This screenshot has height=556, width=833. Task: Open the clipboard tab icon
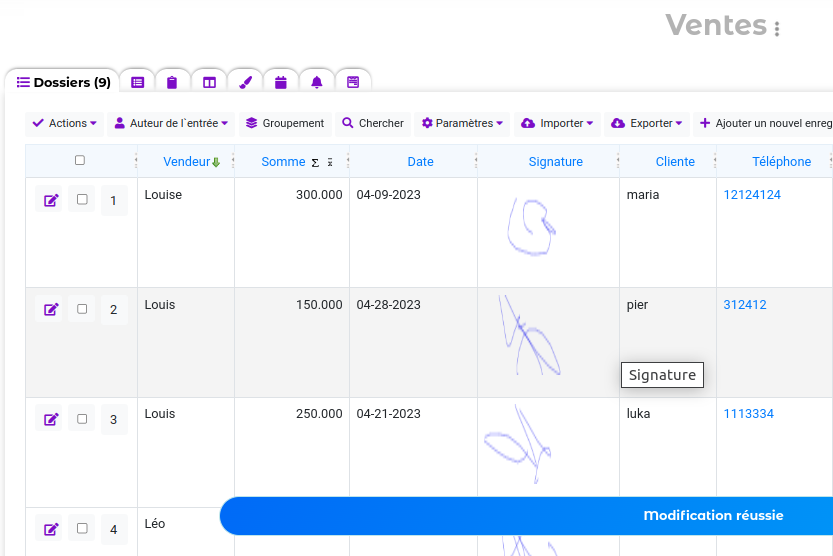click(x=173, y=82)
